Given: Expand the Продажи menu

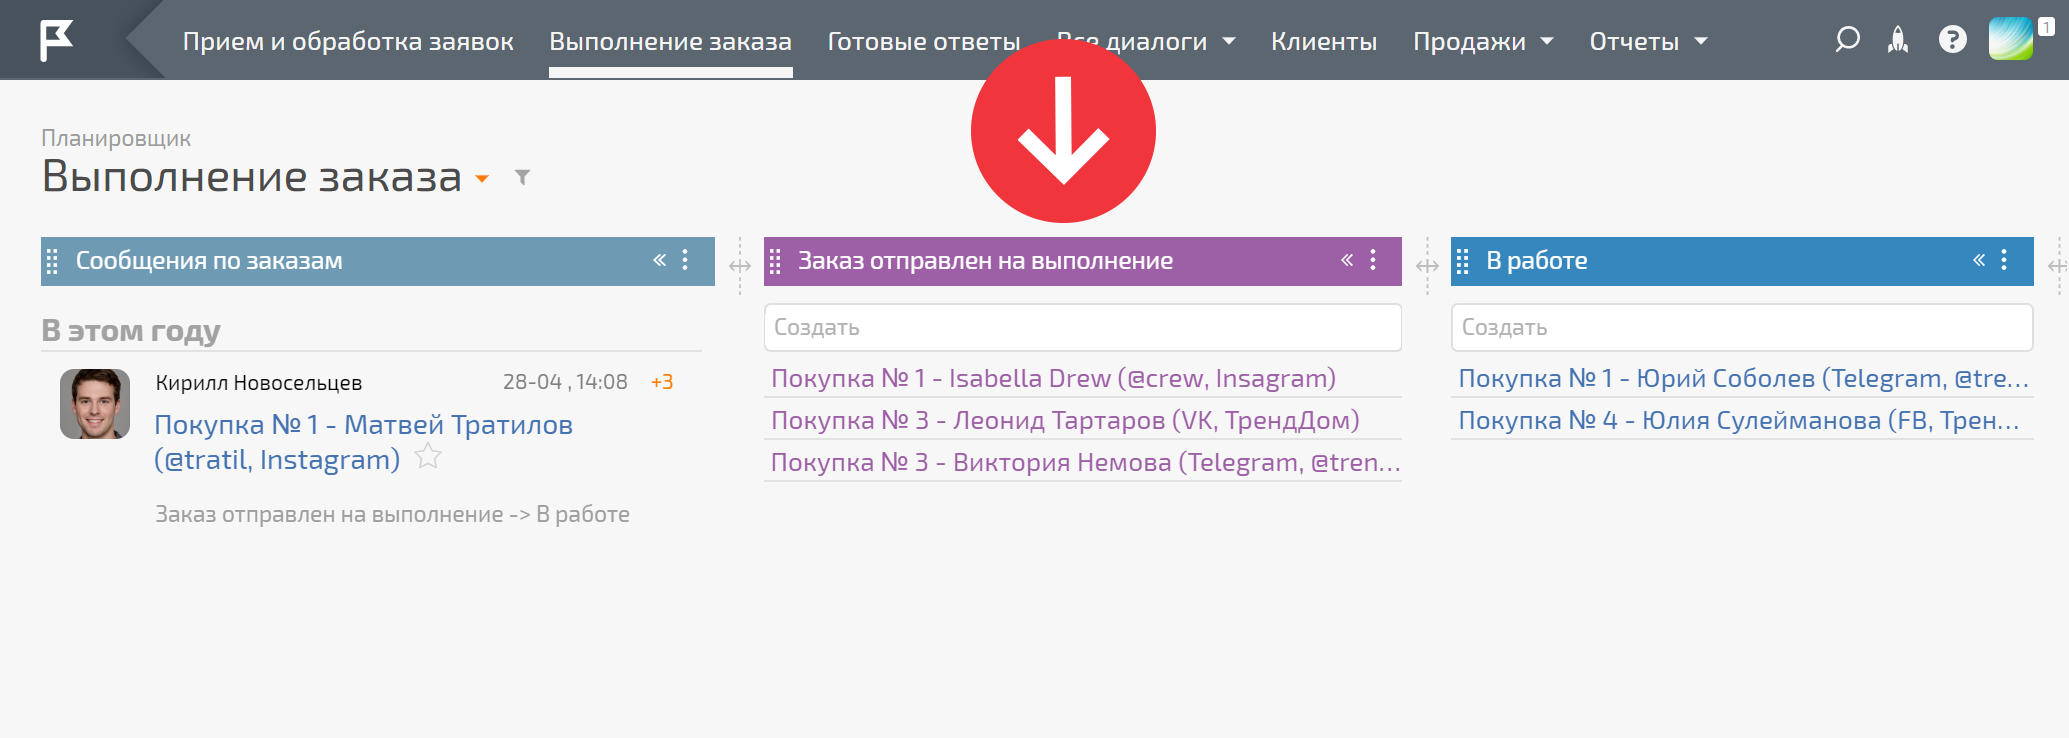Looking at the screenshot, I should point(1483,41).
